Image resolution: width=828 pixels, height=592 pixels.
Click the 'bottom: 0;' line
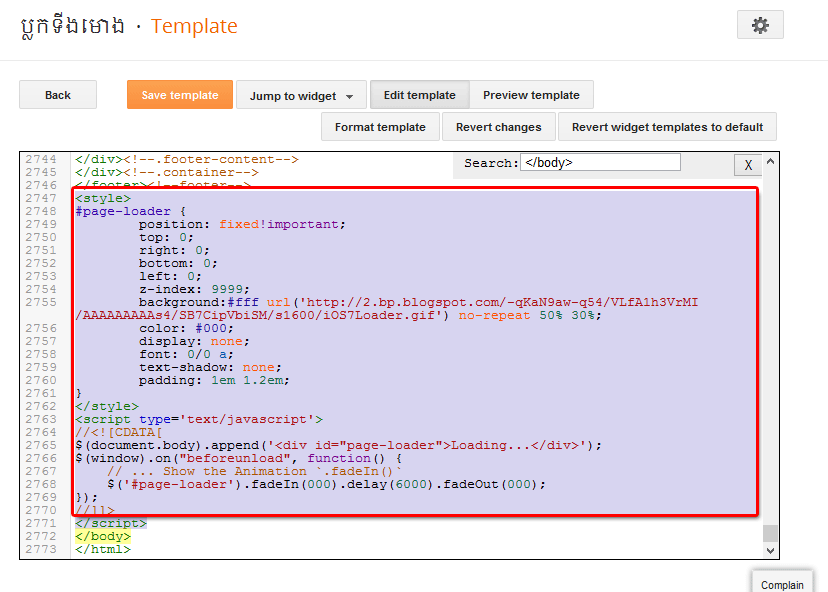tap(178, 264)
